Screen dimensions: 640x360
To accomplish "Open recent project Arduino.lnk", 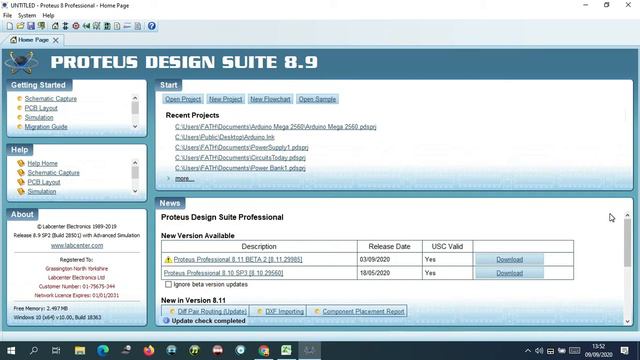I will pos(225,137).
